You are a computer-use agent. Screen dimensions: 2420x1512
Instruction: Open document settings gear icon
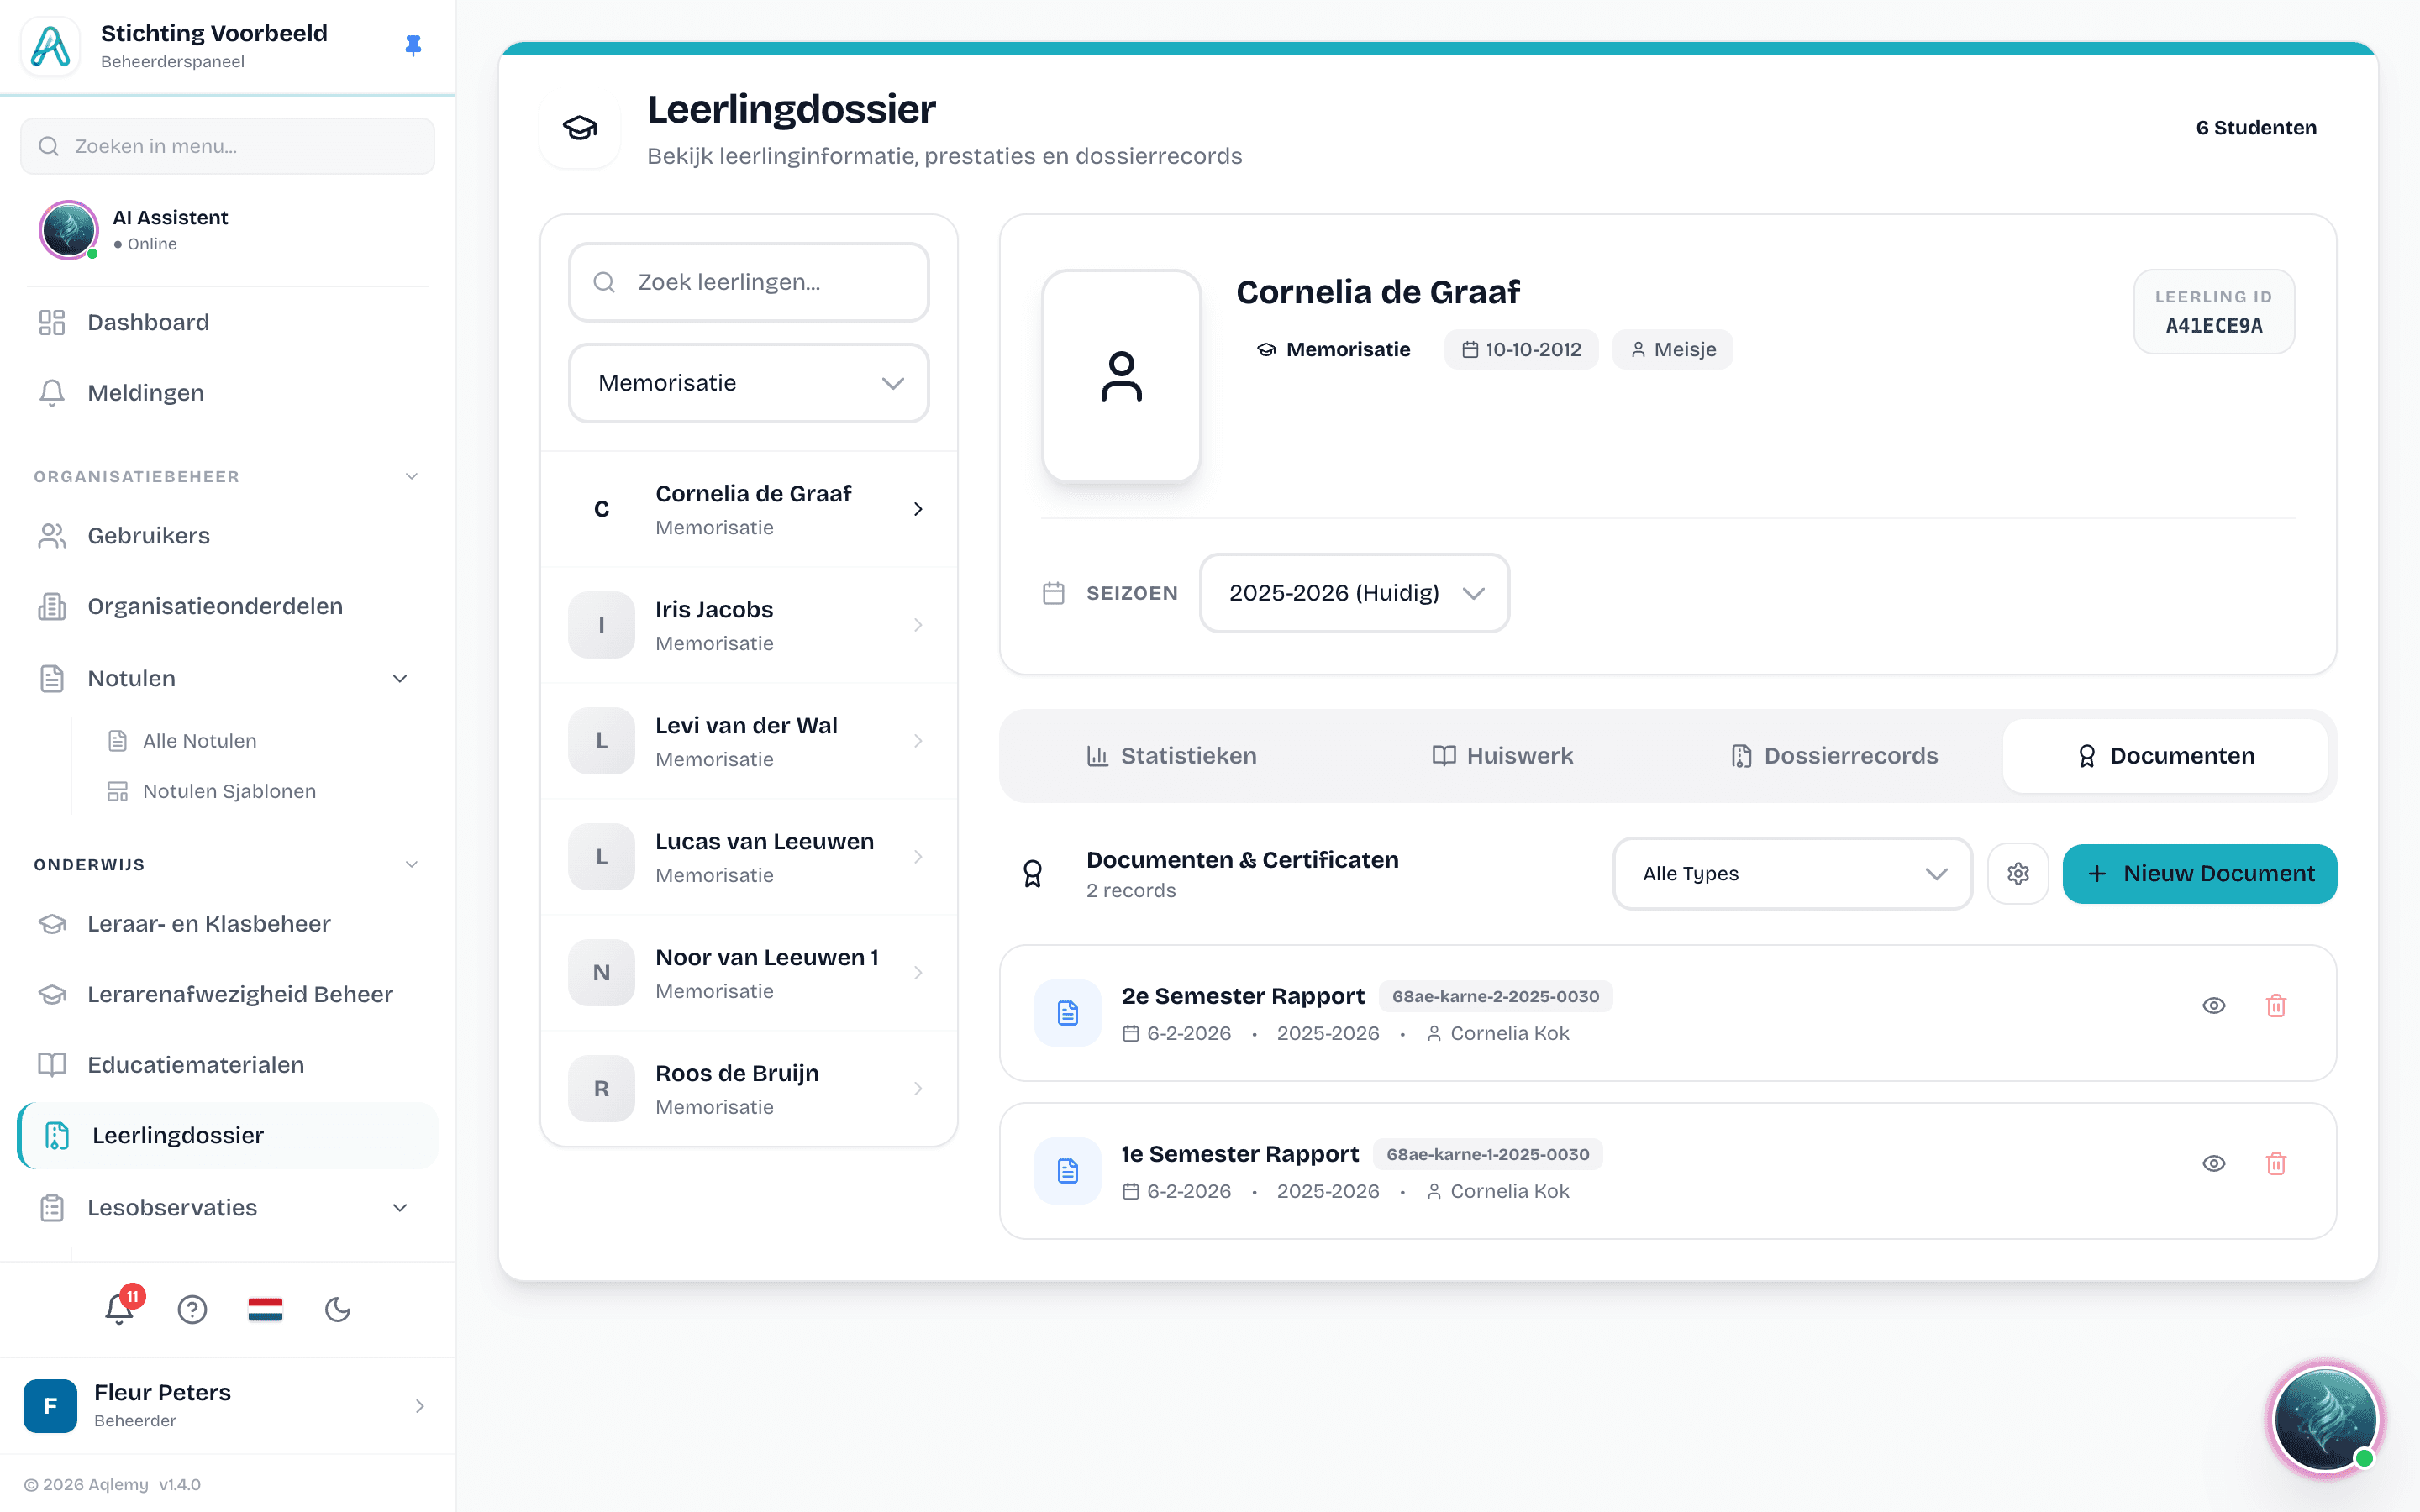(x=2018, y=874)
